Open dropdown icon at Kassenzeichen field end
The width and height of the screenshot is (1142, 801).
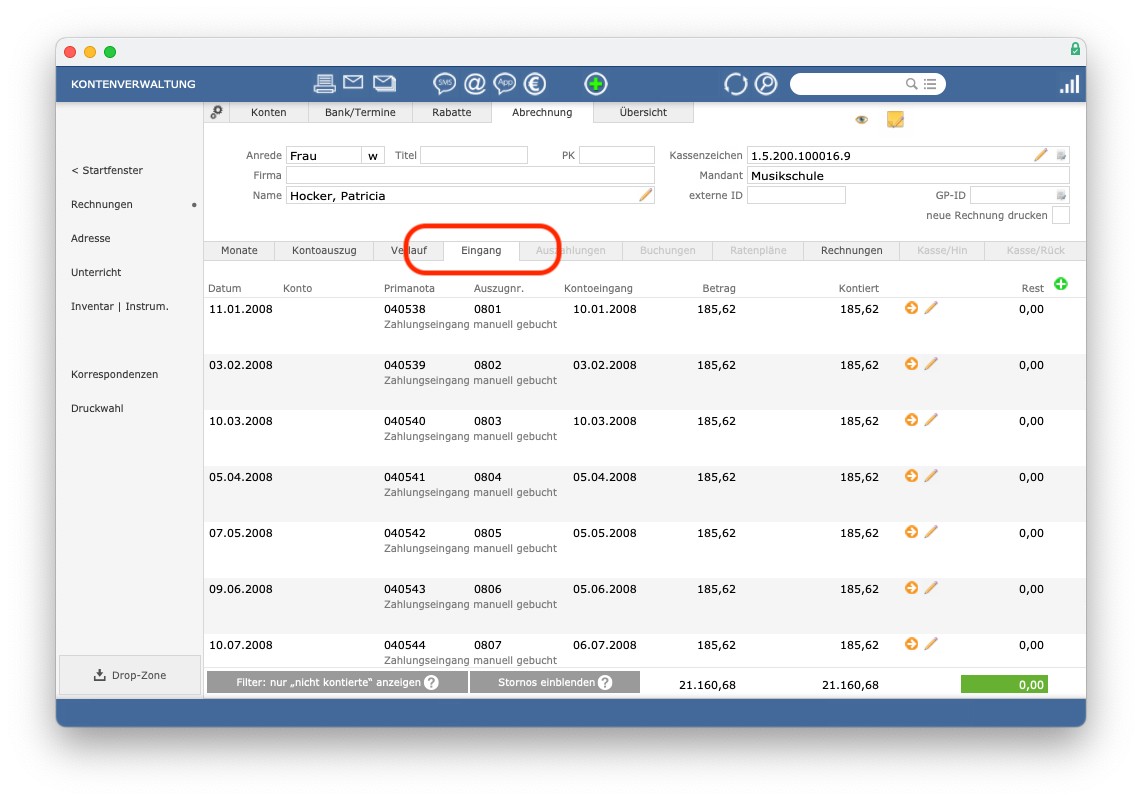pos(1061,155)
